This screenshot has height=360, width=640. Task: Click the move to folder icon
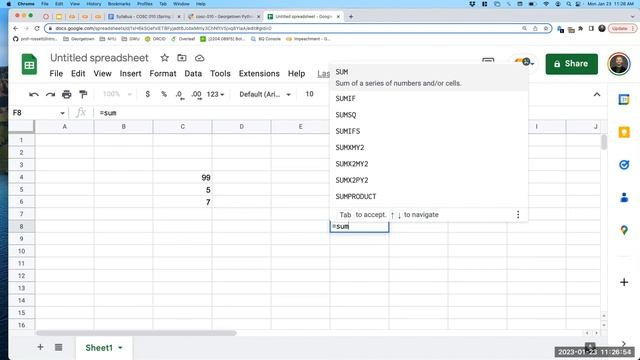(182, 58)
